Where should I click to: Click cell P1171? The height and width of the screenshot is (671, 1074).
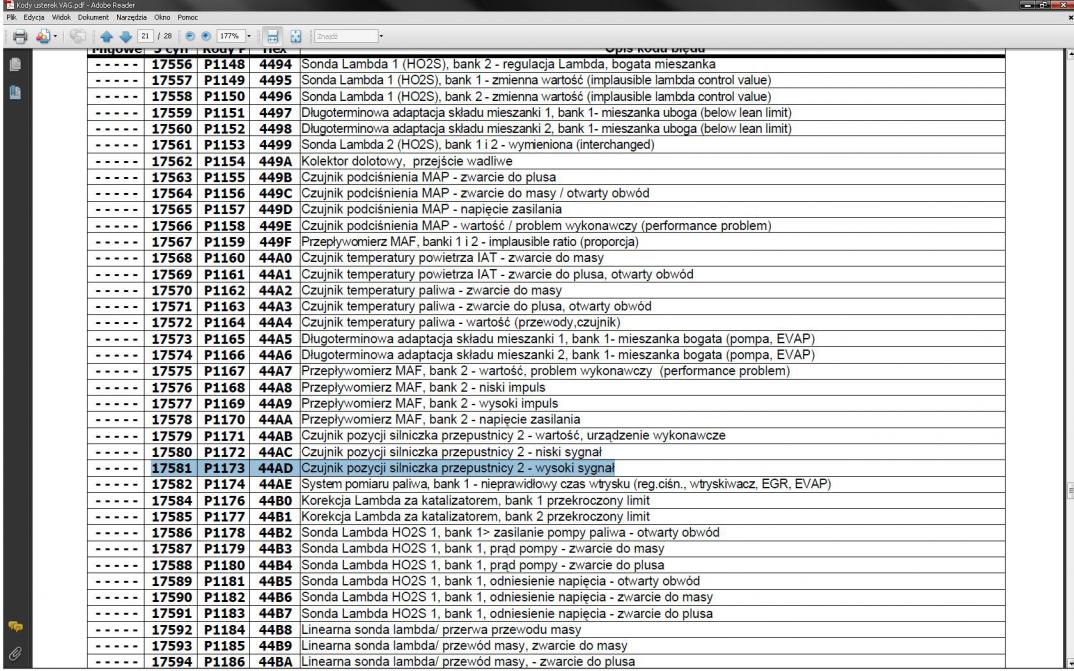click(x=224, y=435)
